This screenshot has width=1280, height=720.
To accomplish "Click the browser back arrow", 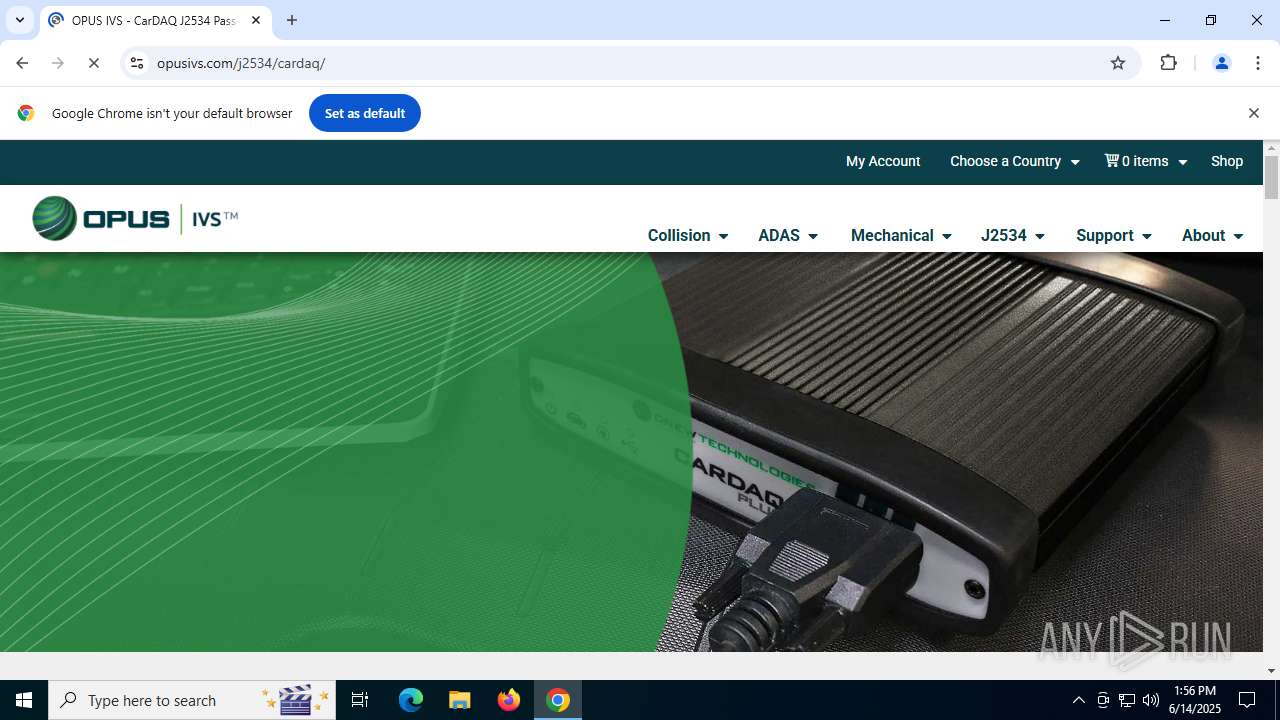I will (x=22, y=63).
